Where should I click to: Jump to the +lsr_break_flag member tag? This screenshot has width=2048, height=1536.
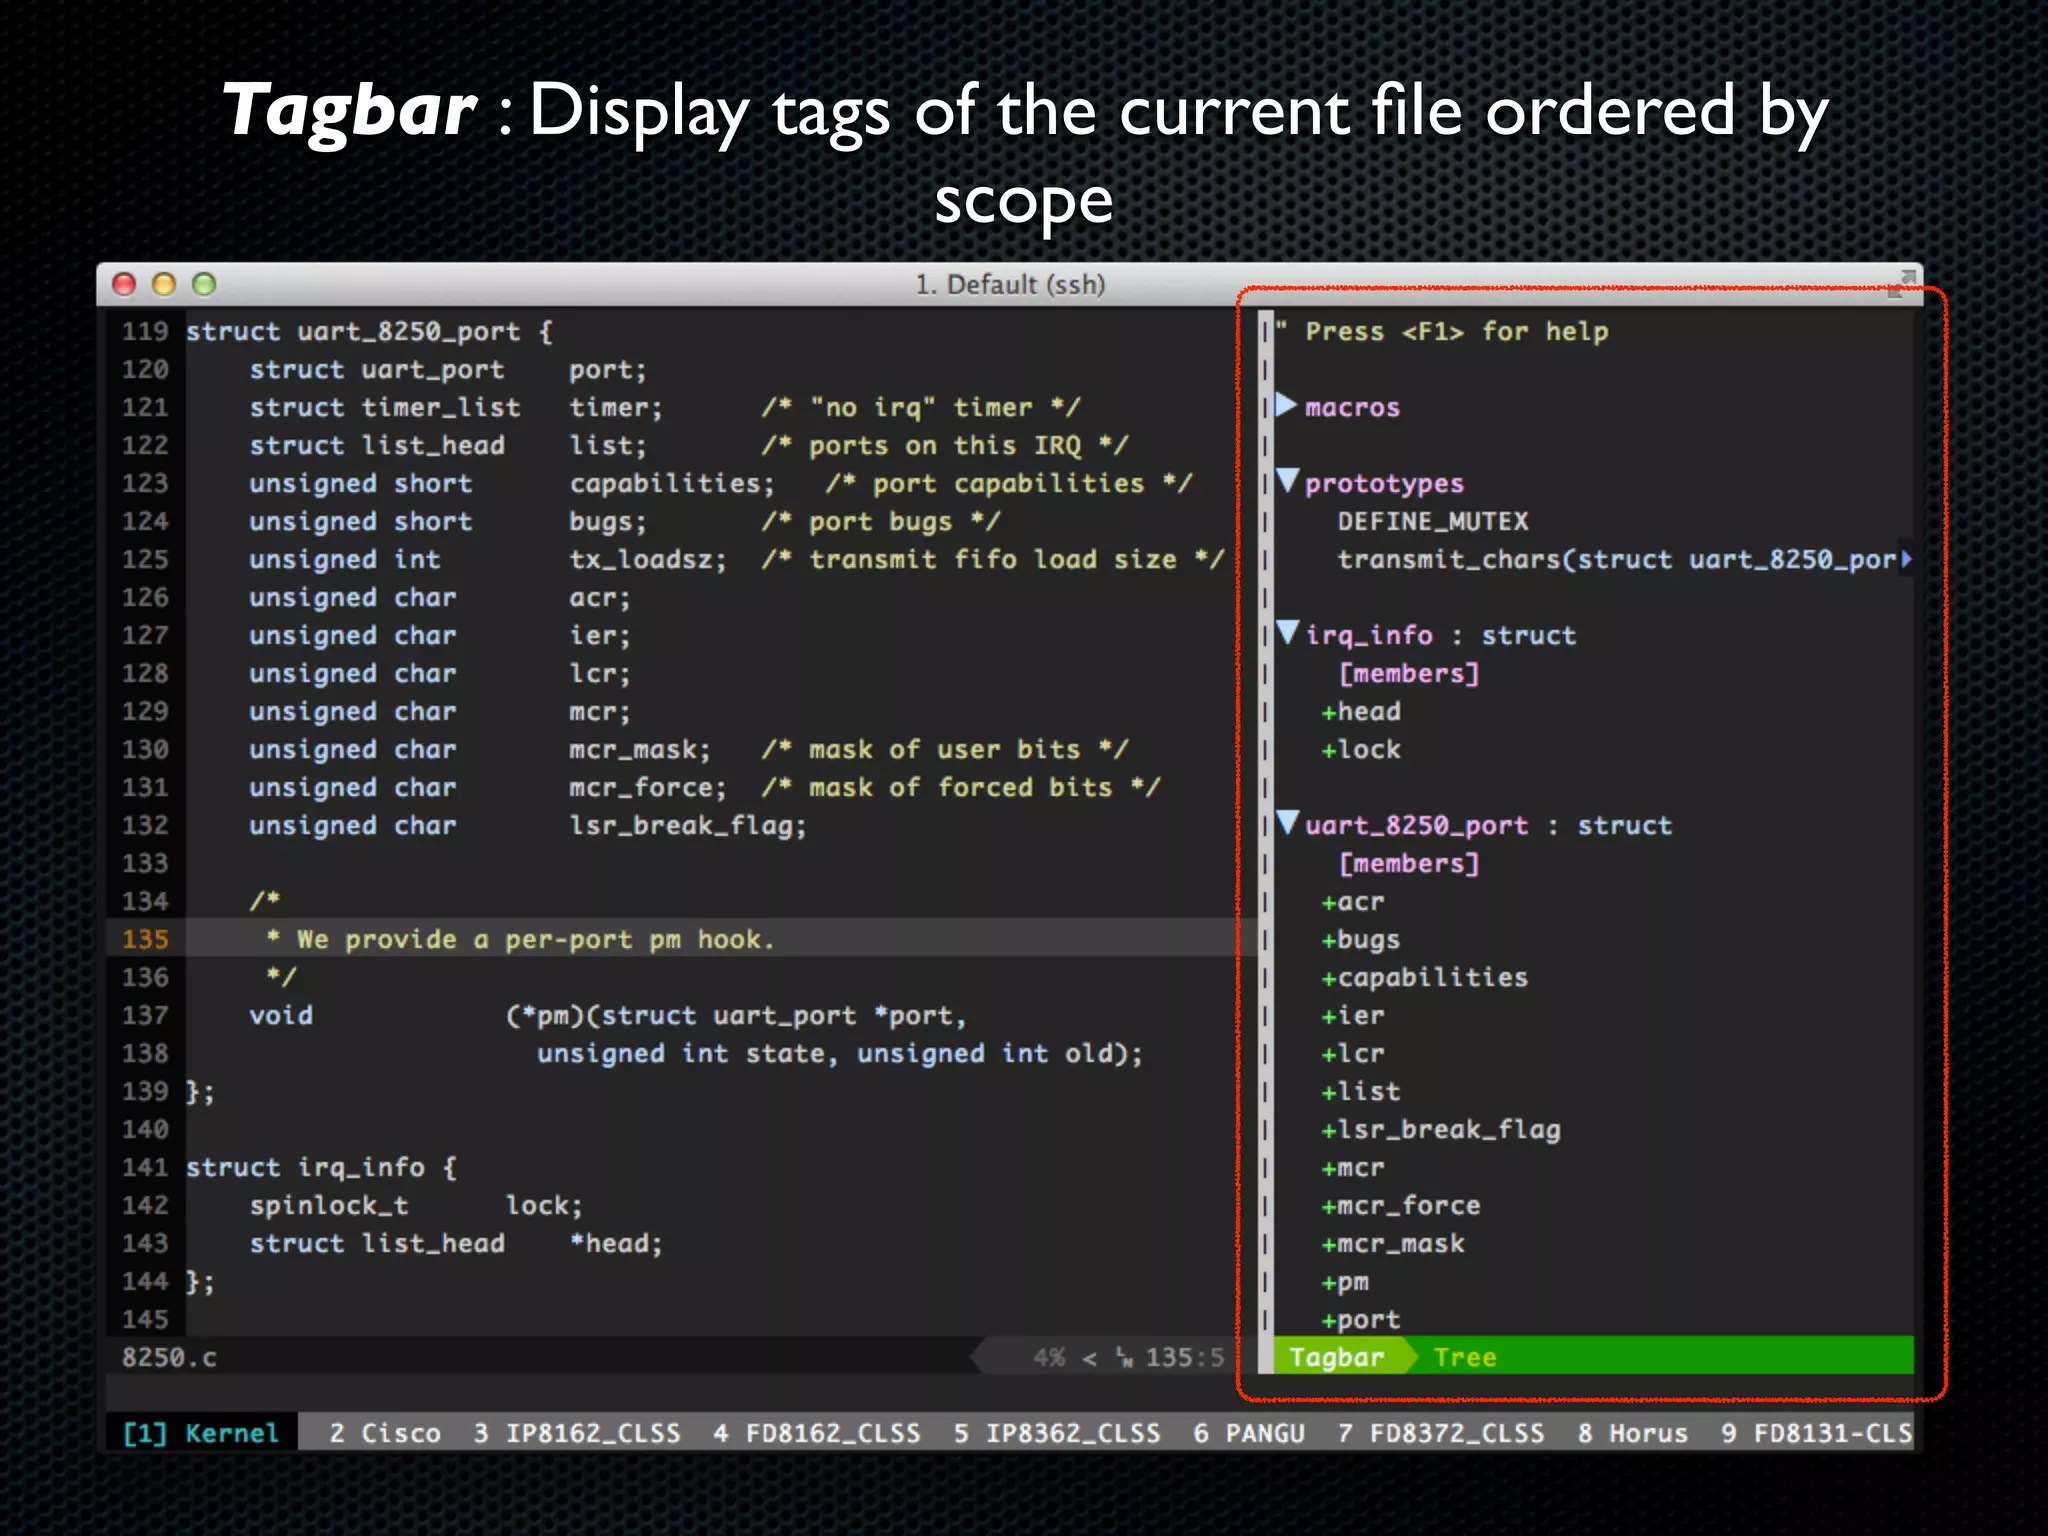click(1441, 1130)
